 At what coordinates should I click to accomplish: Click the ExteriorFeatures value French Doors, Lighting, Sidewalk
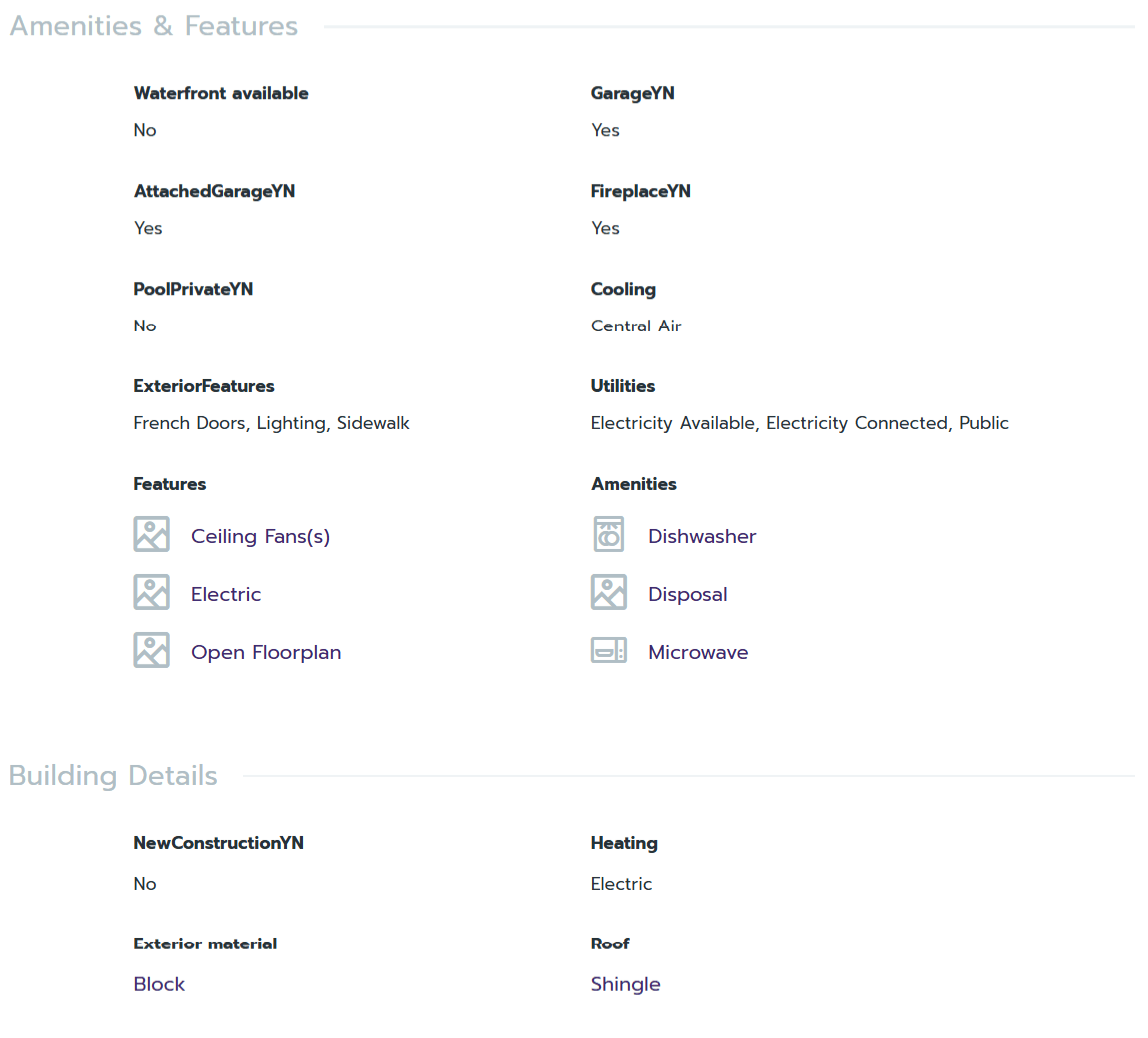click(271, 424)
